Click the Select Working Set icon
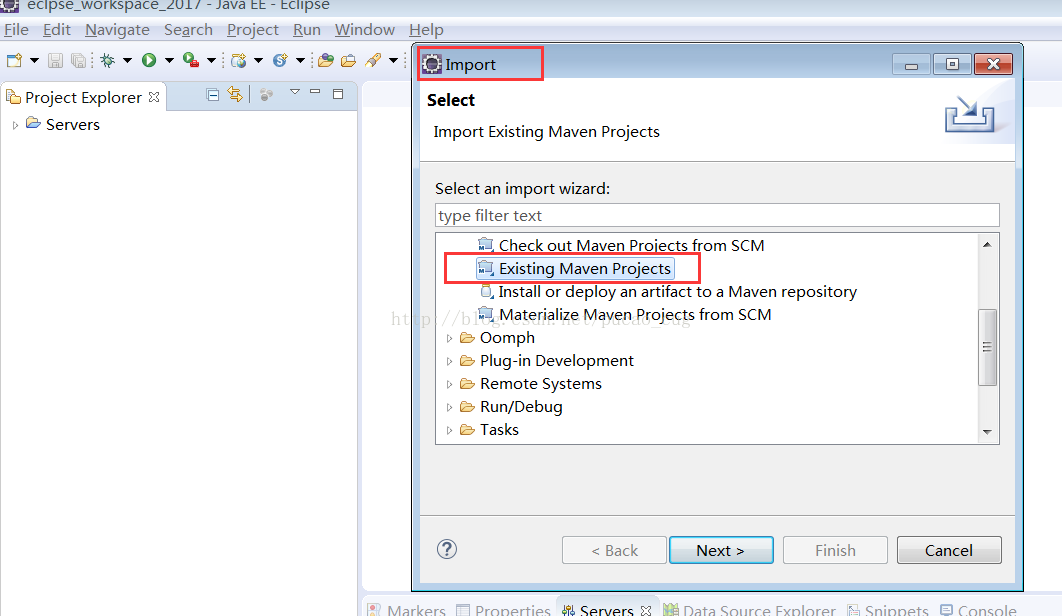 point(266,95)
